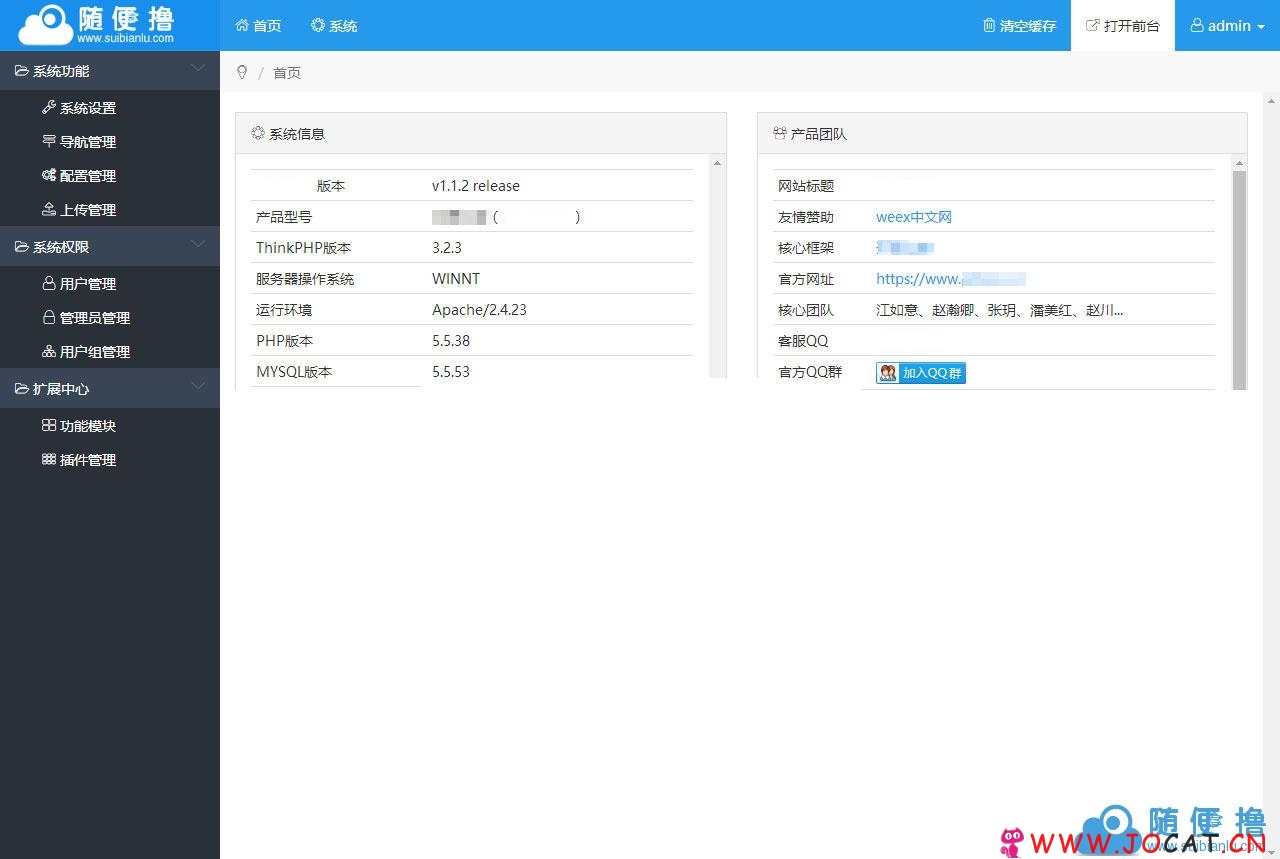Click the gear icon in 系统信息 header
This screenshot has height=859, width=1280.
[x=258, y=133]
